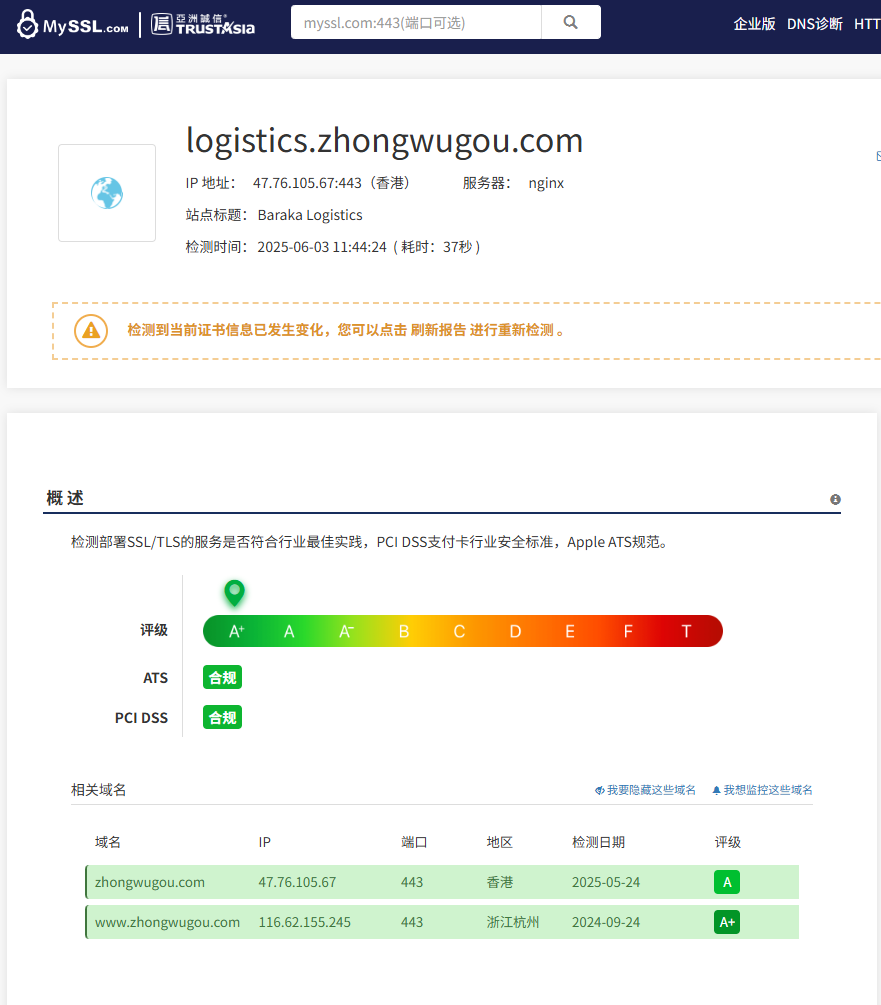Screen dimensions: 881x1005
Task: Open the www.zhongwugou.com domain row link
Action: (167, 922)
